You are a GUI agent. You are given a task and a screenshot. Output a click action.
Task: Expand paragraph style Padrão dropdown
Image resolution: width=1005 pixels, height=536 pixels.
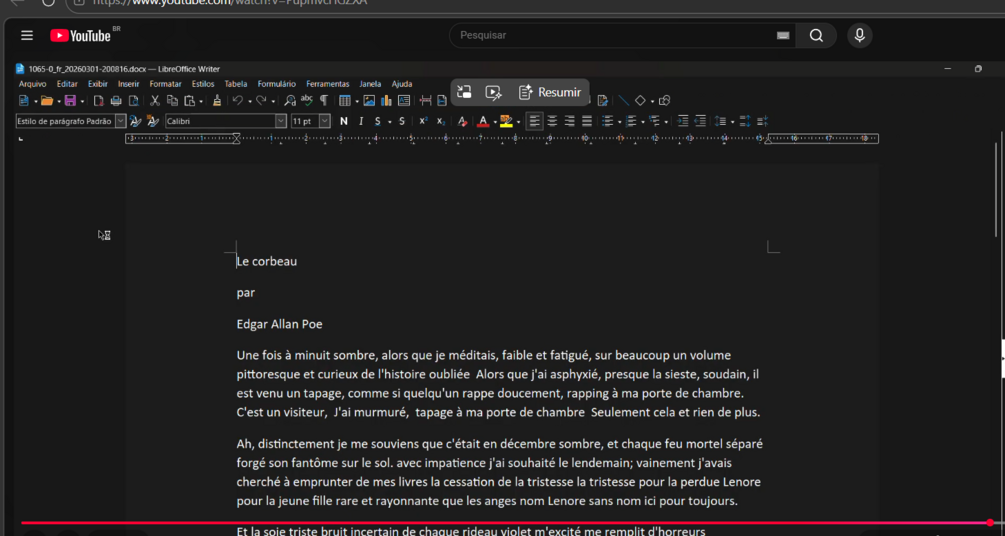pyautogui.click(x=120, y=121)
